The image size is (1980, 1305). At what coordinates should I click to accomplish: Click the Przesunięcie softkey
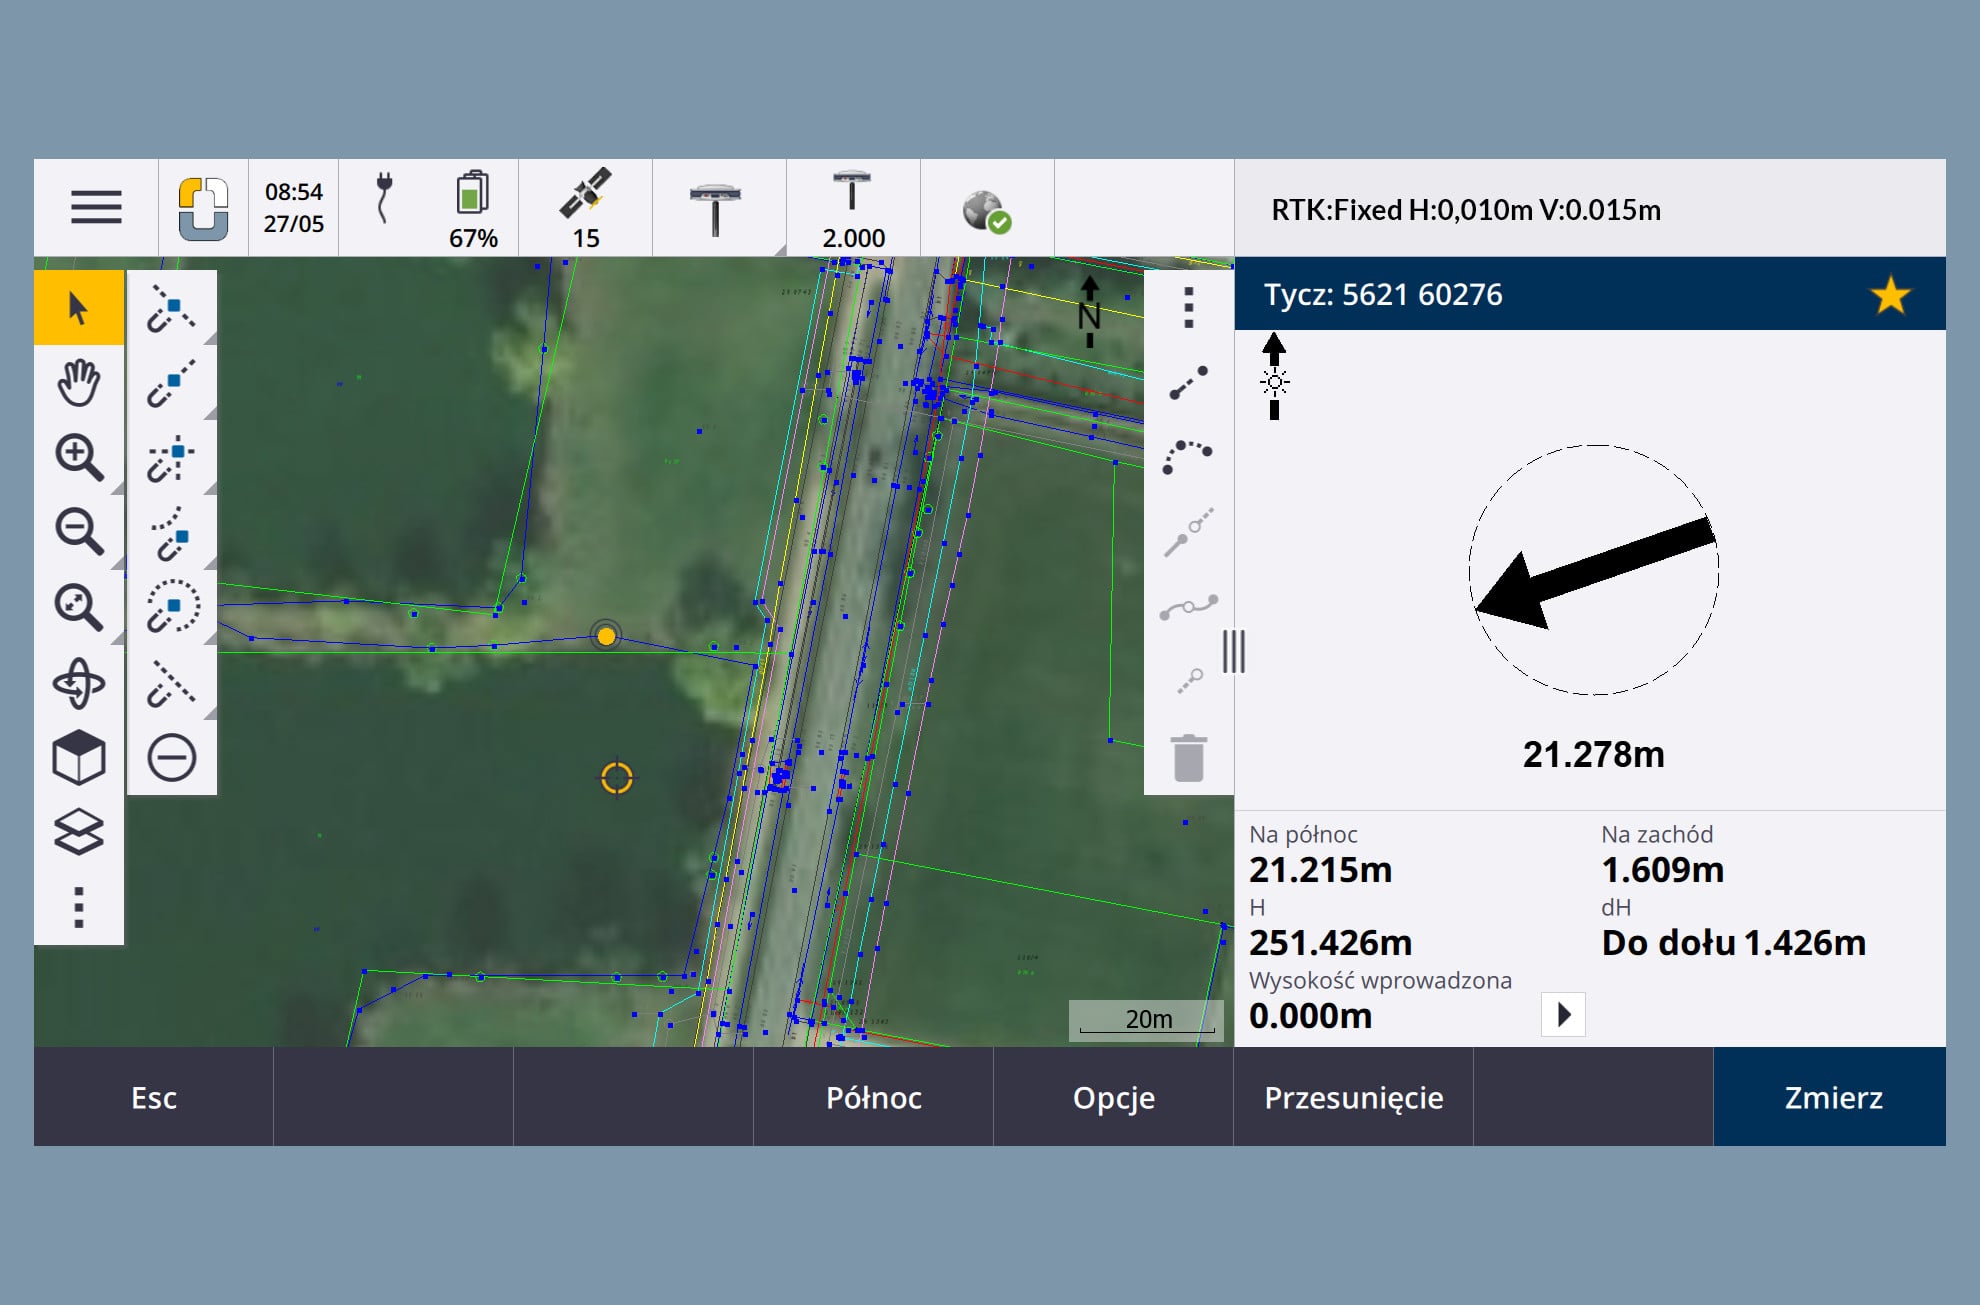point(1353,1098)
